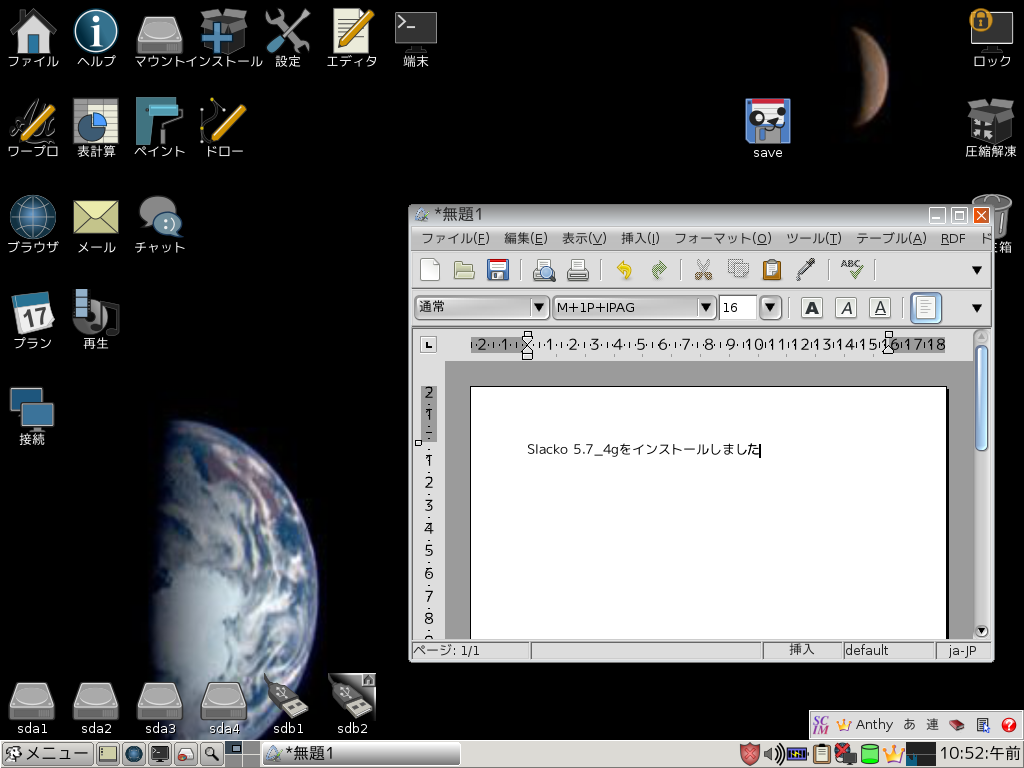Click the ページ: 1/1 status text
The image size is (1024, 768).
[x=446, y=650]
